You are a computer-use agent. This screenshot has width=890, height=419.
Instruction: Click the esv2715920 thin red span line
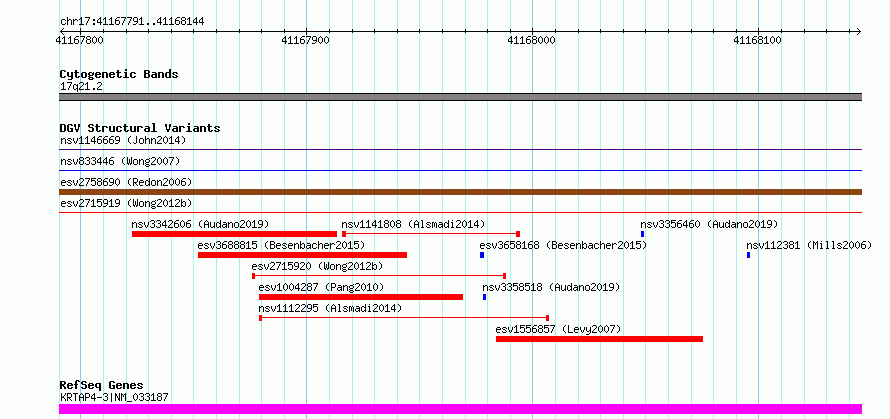379,276
